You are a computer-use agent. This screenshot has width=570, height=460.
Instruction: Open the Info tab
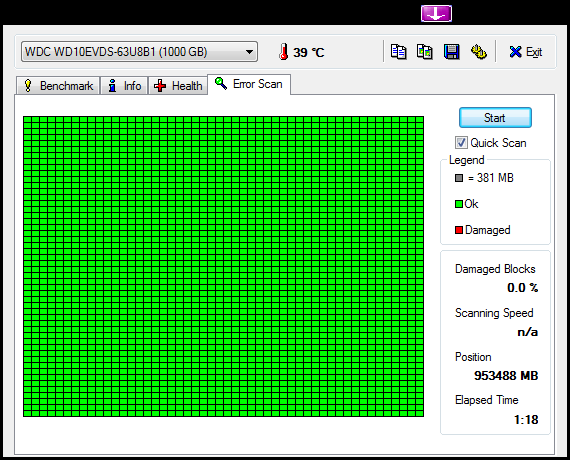pos(124,86)
